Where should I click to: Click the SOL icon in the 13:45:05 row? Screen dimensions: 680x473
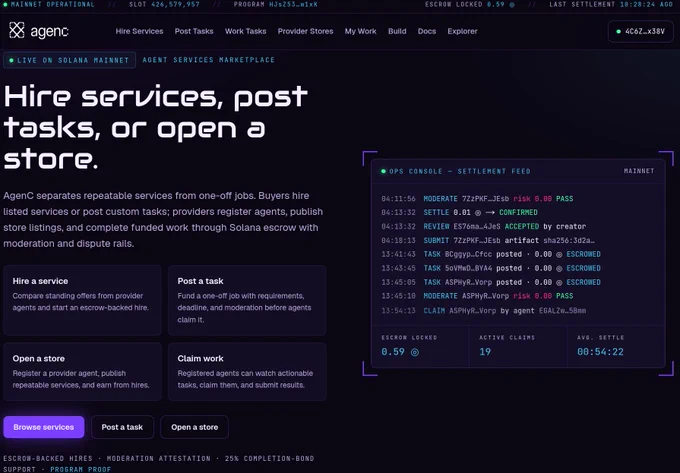click(559, 282)
